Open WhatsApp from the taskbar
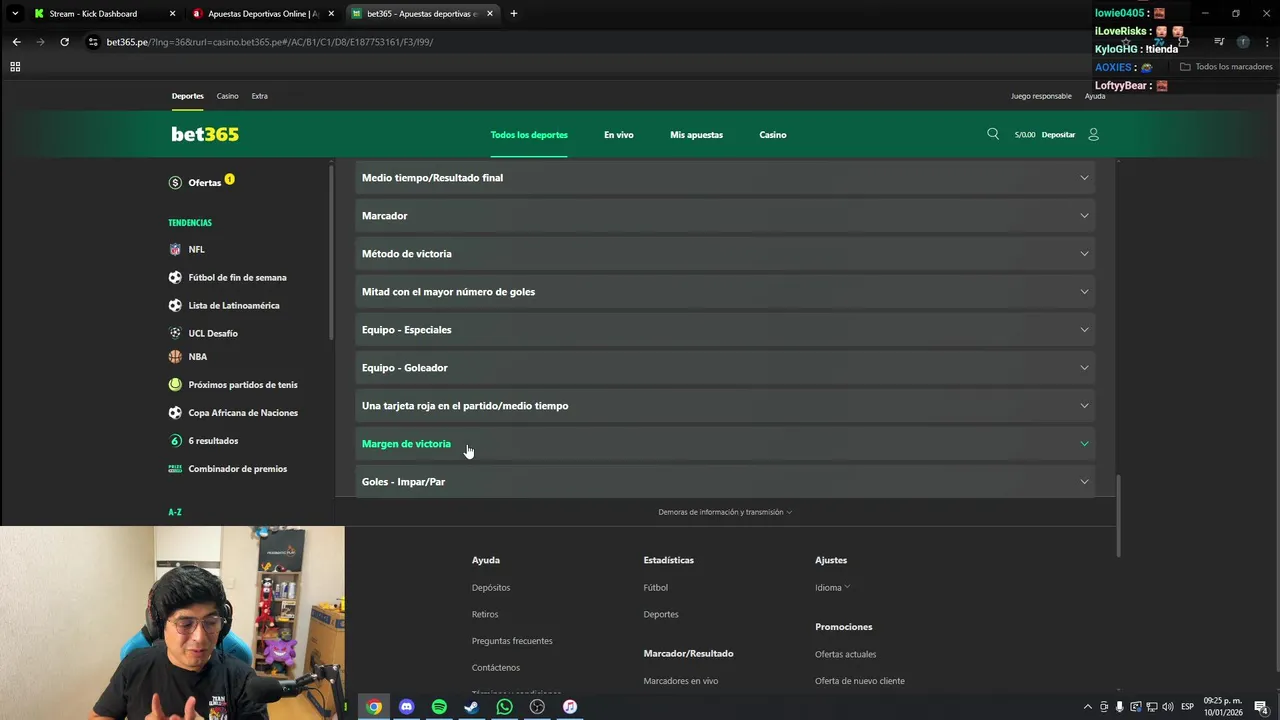This screenshot has width=1280, height=720. click(504, 707)
